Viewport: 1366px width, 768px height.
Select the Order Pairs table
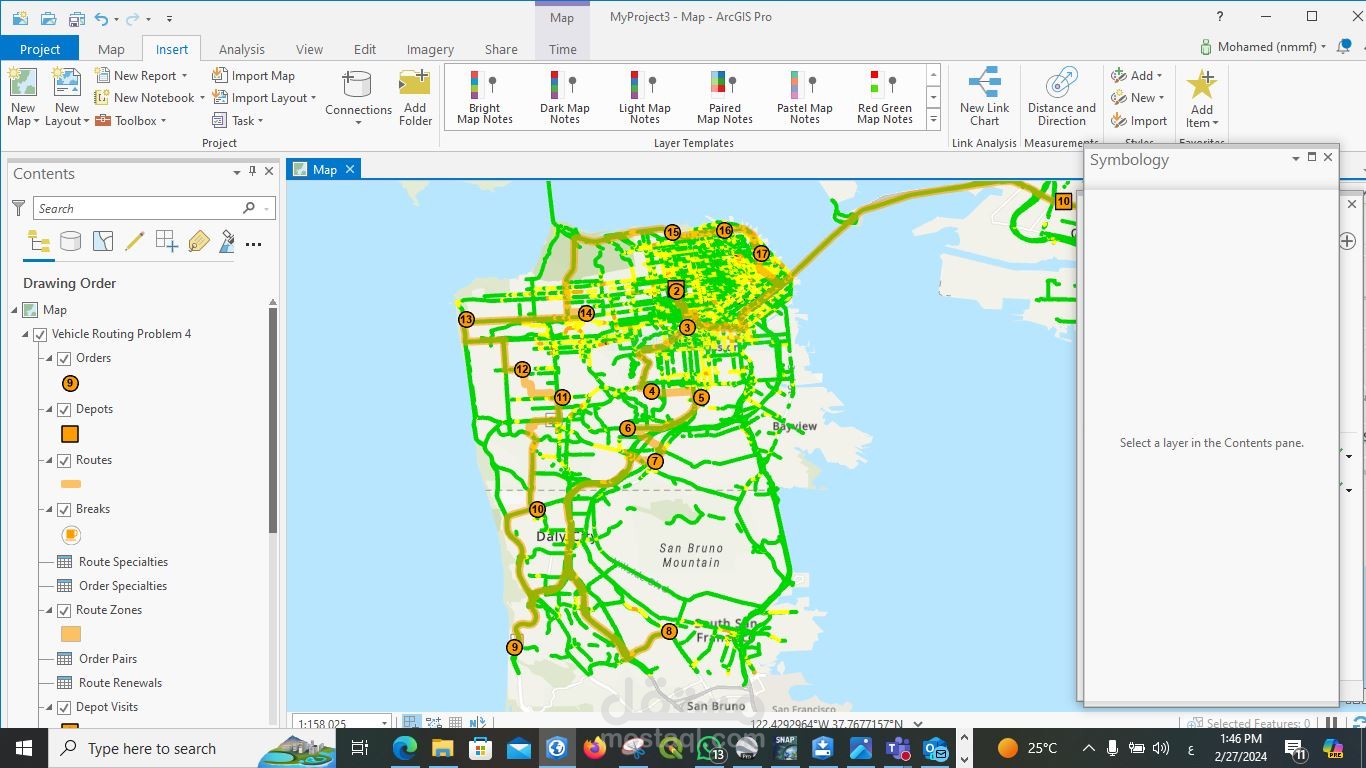(x=108, y=659)
